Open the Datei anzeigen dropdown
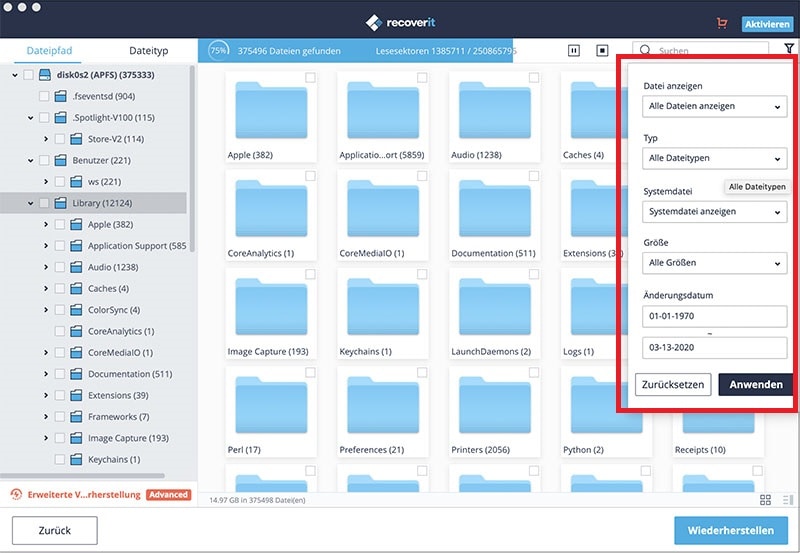This screenshot has width=800, height=553. [714, 106]
